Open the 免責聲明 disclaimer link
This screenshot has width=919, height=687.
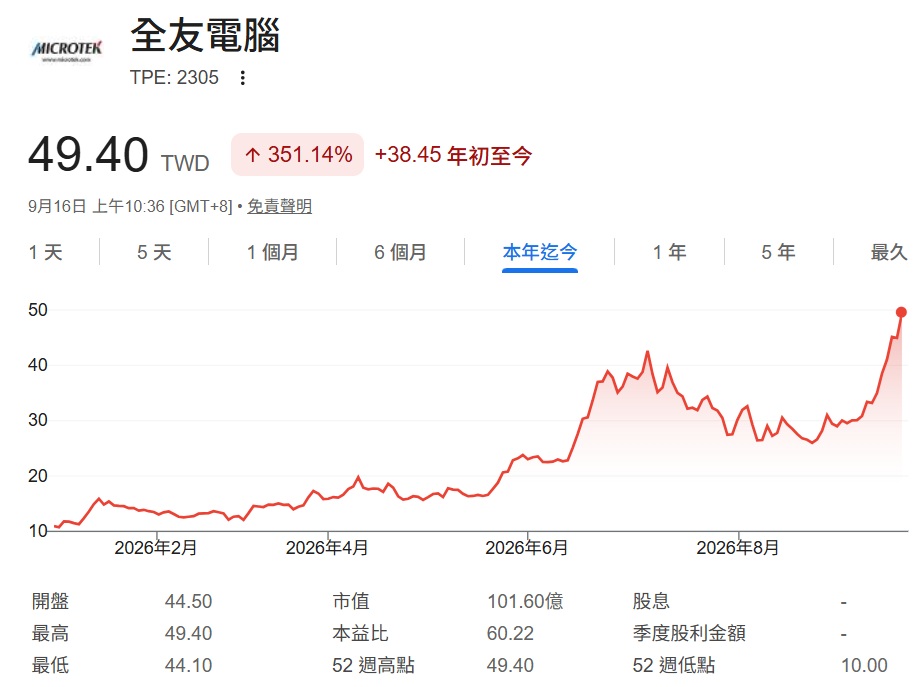280,206
